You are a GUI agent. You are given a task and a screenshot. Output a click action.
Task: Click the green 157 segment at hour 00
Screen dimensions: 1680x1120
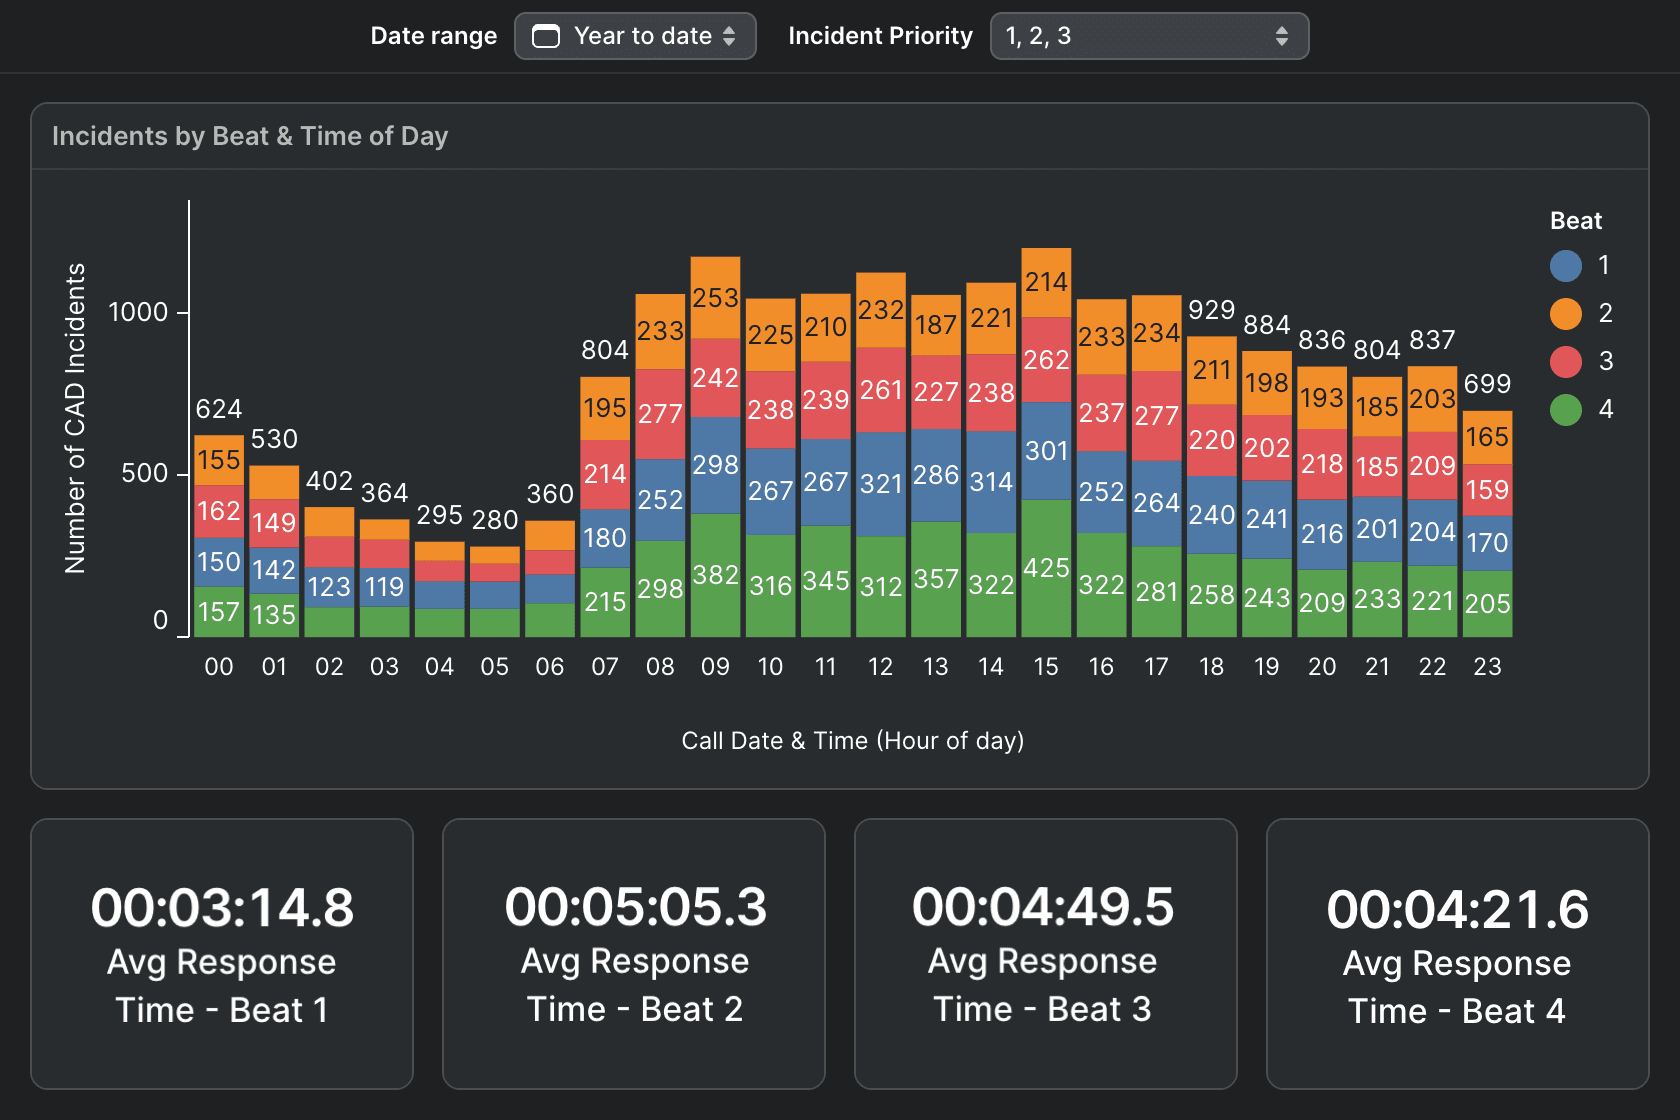[x=219, y=612]
